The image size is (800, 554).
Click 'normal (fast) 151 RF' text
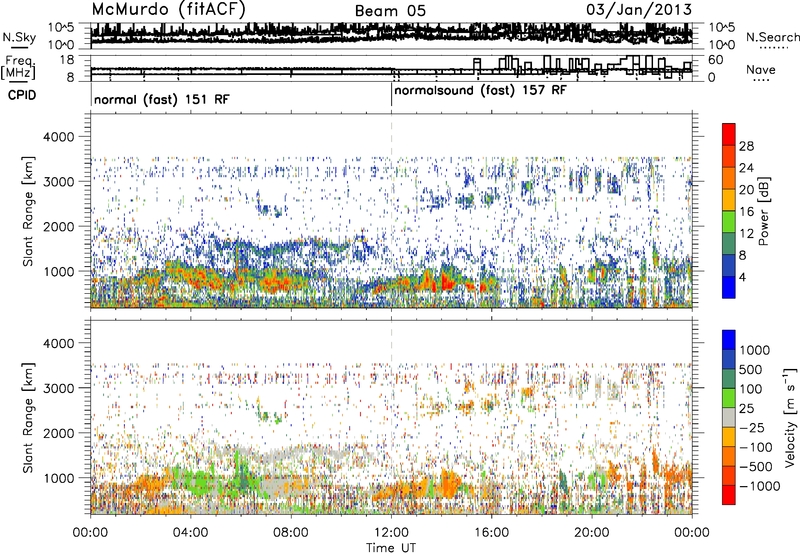click(162, 99)
